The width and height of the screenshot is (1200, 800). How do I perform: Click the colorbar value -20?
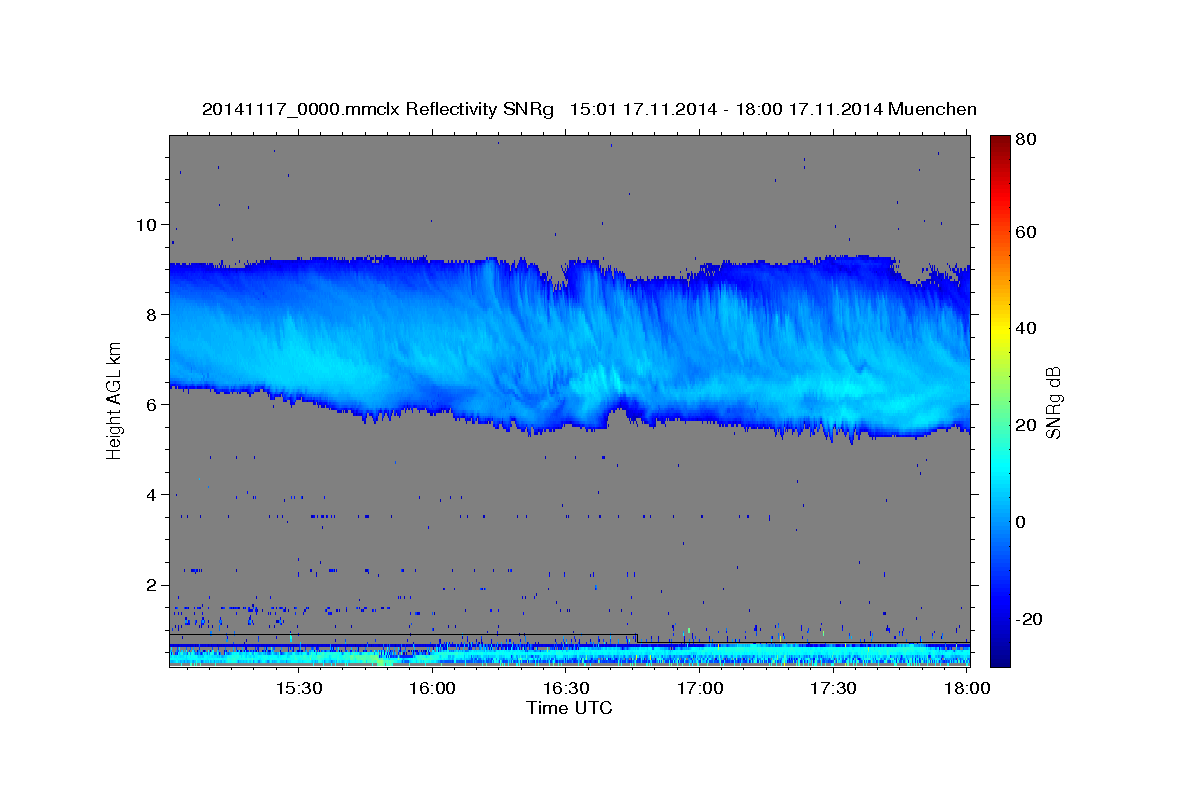click(x=1028, y=619)
